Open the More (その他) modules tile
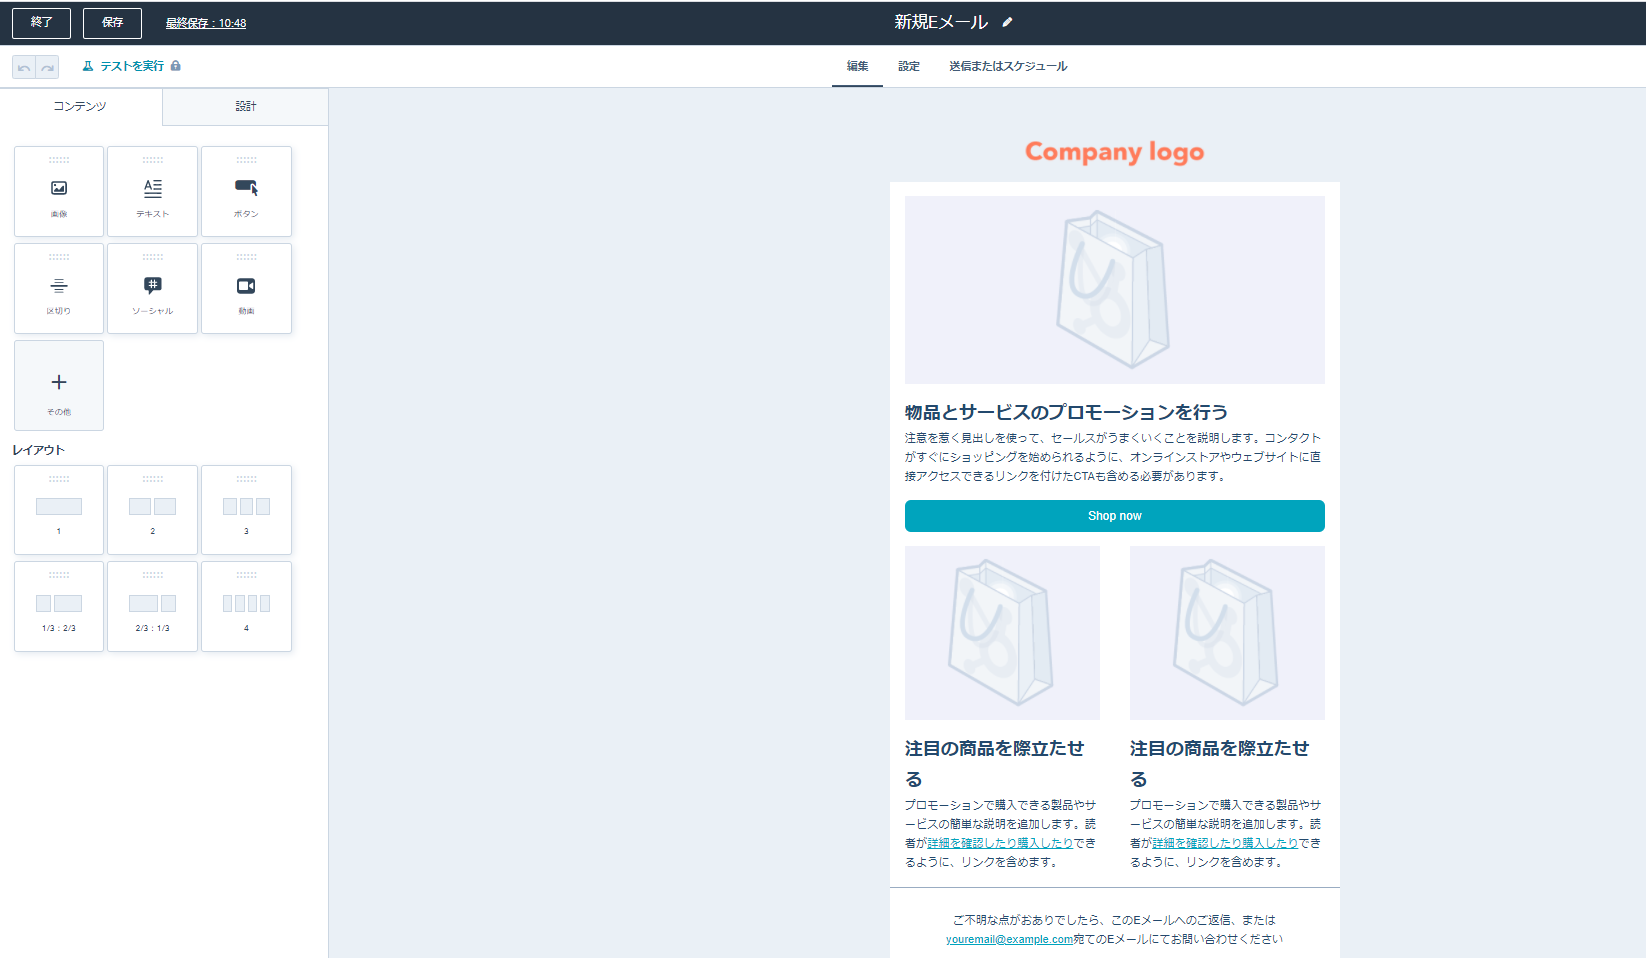The height and width of the screenshot is (958, 1646). (59, 385)
